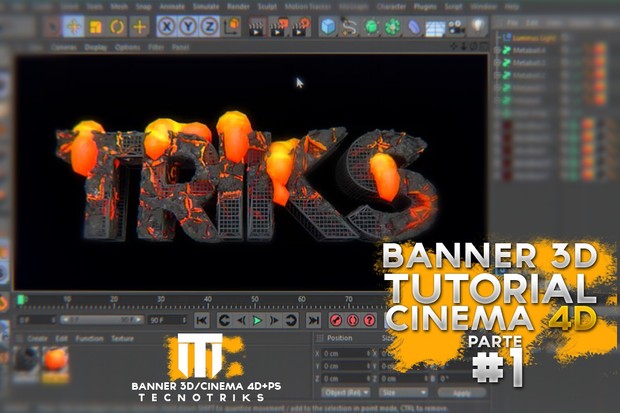The image size is (620, 413).
Task: Open object manager Edit menu
Action: click(532, 23)
